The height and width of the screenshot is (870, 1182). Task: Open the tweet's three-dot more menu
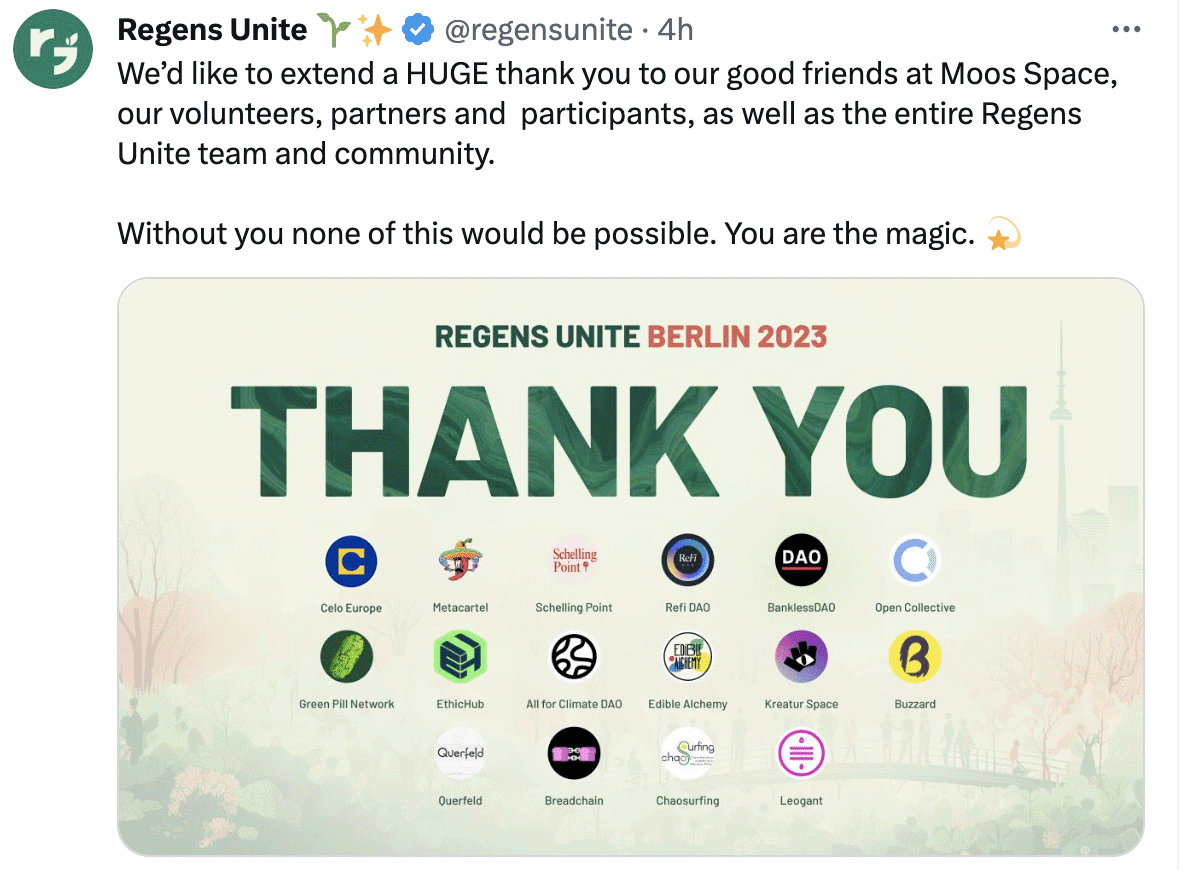click(x=1125, y=29)
